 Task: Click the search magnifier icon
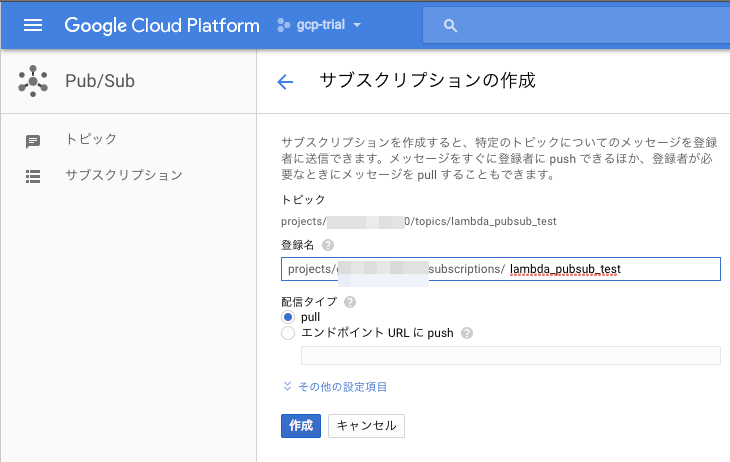(x=450, y=26)
